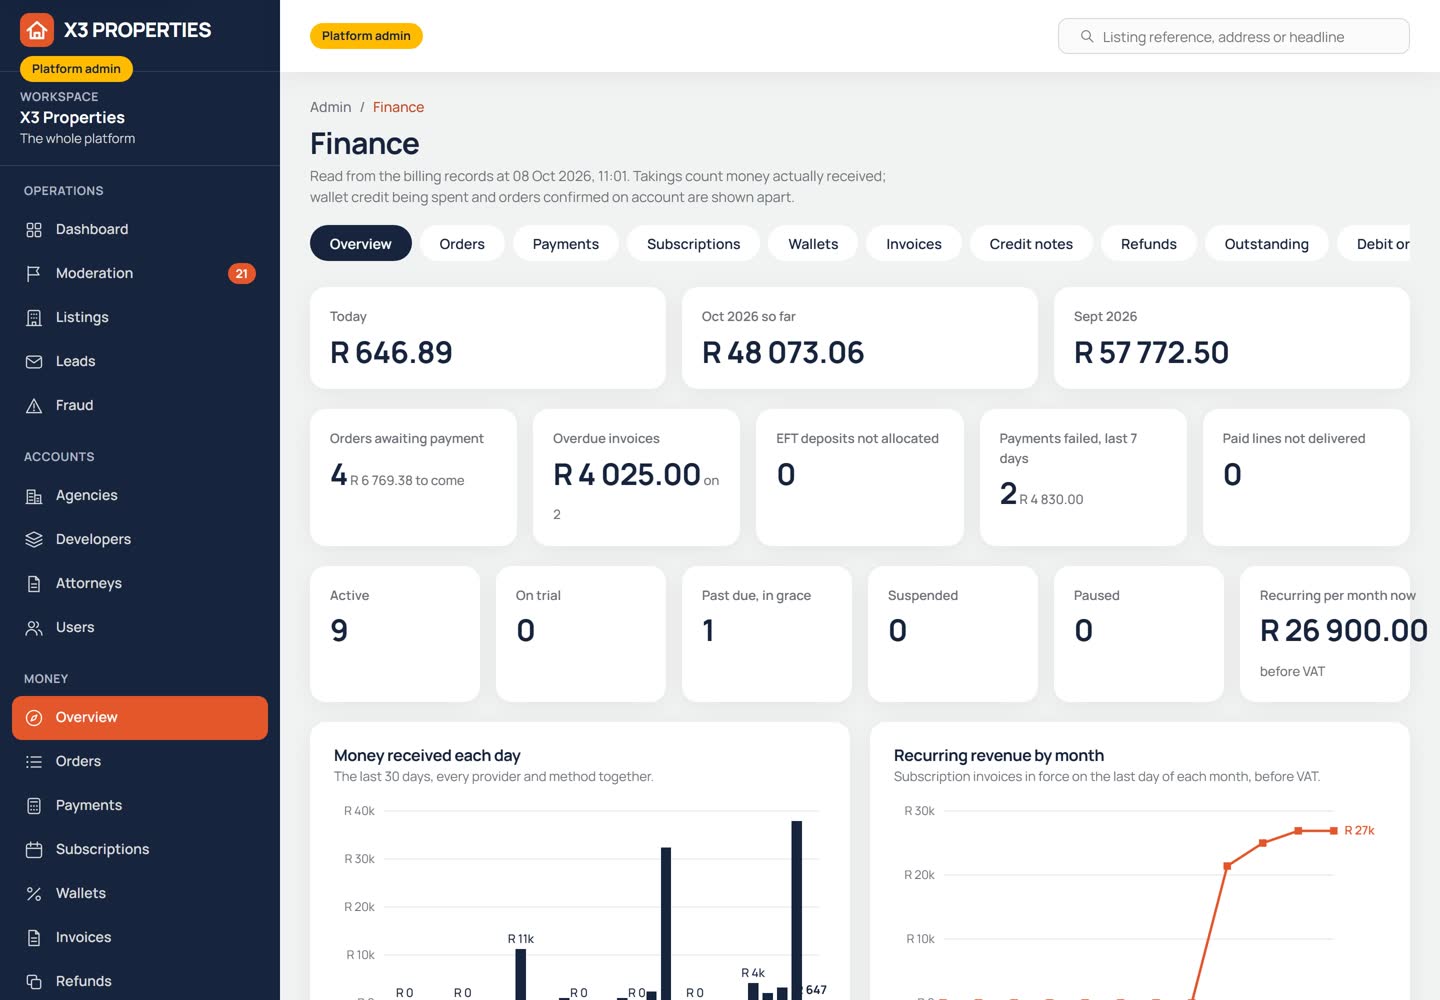Open the EFT deposits not allocated card
The height and width of the screenshot is (1000, 1440).
[x=860, y=477]
